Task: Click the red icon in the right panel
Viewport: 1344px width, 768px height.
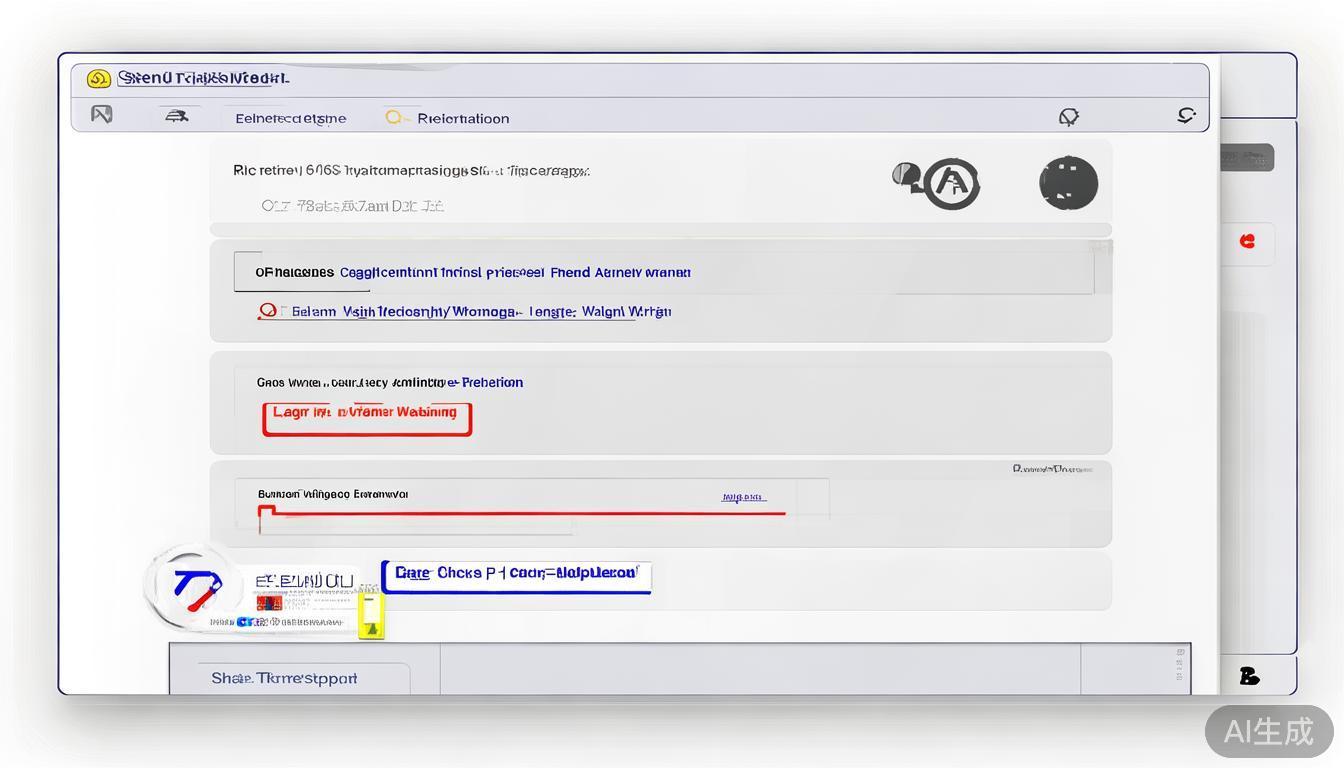Action: coord(1247,241)
